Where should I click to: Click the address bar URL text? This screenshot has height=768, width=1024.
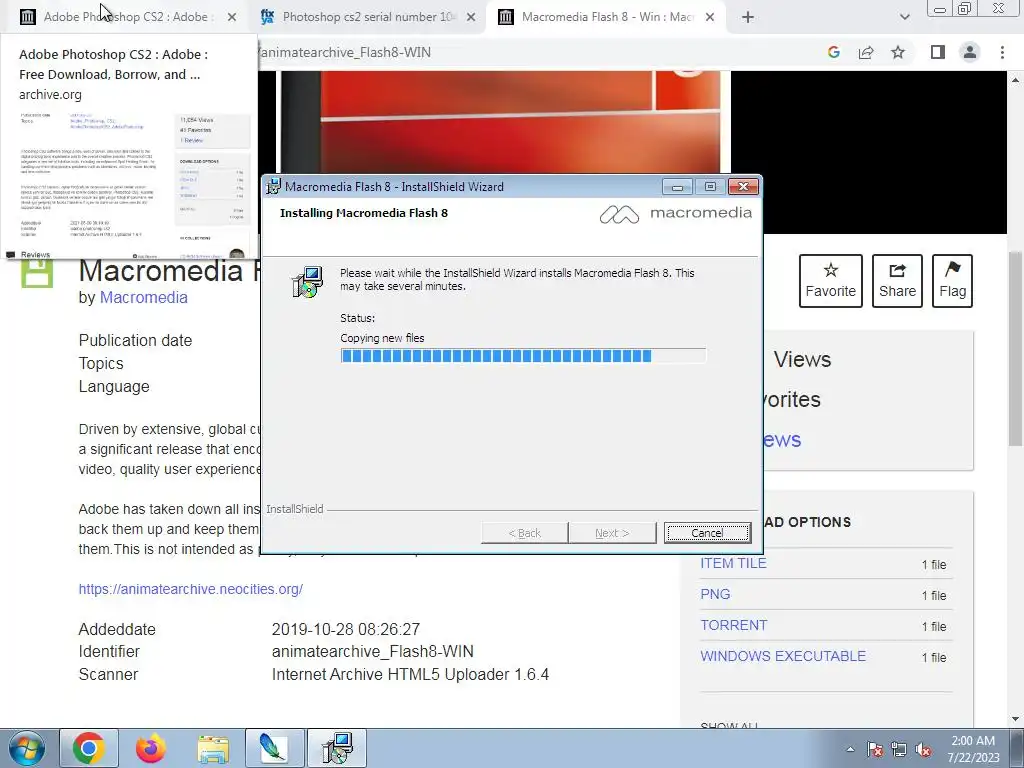(345, 52)
